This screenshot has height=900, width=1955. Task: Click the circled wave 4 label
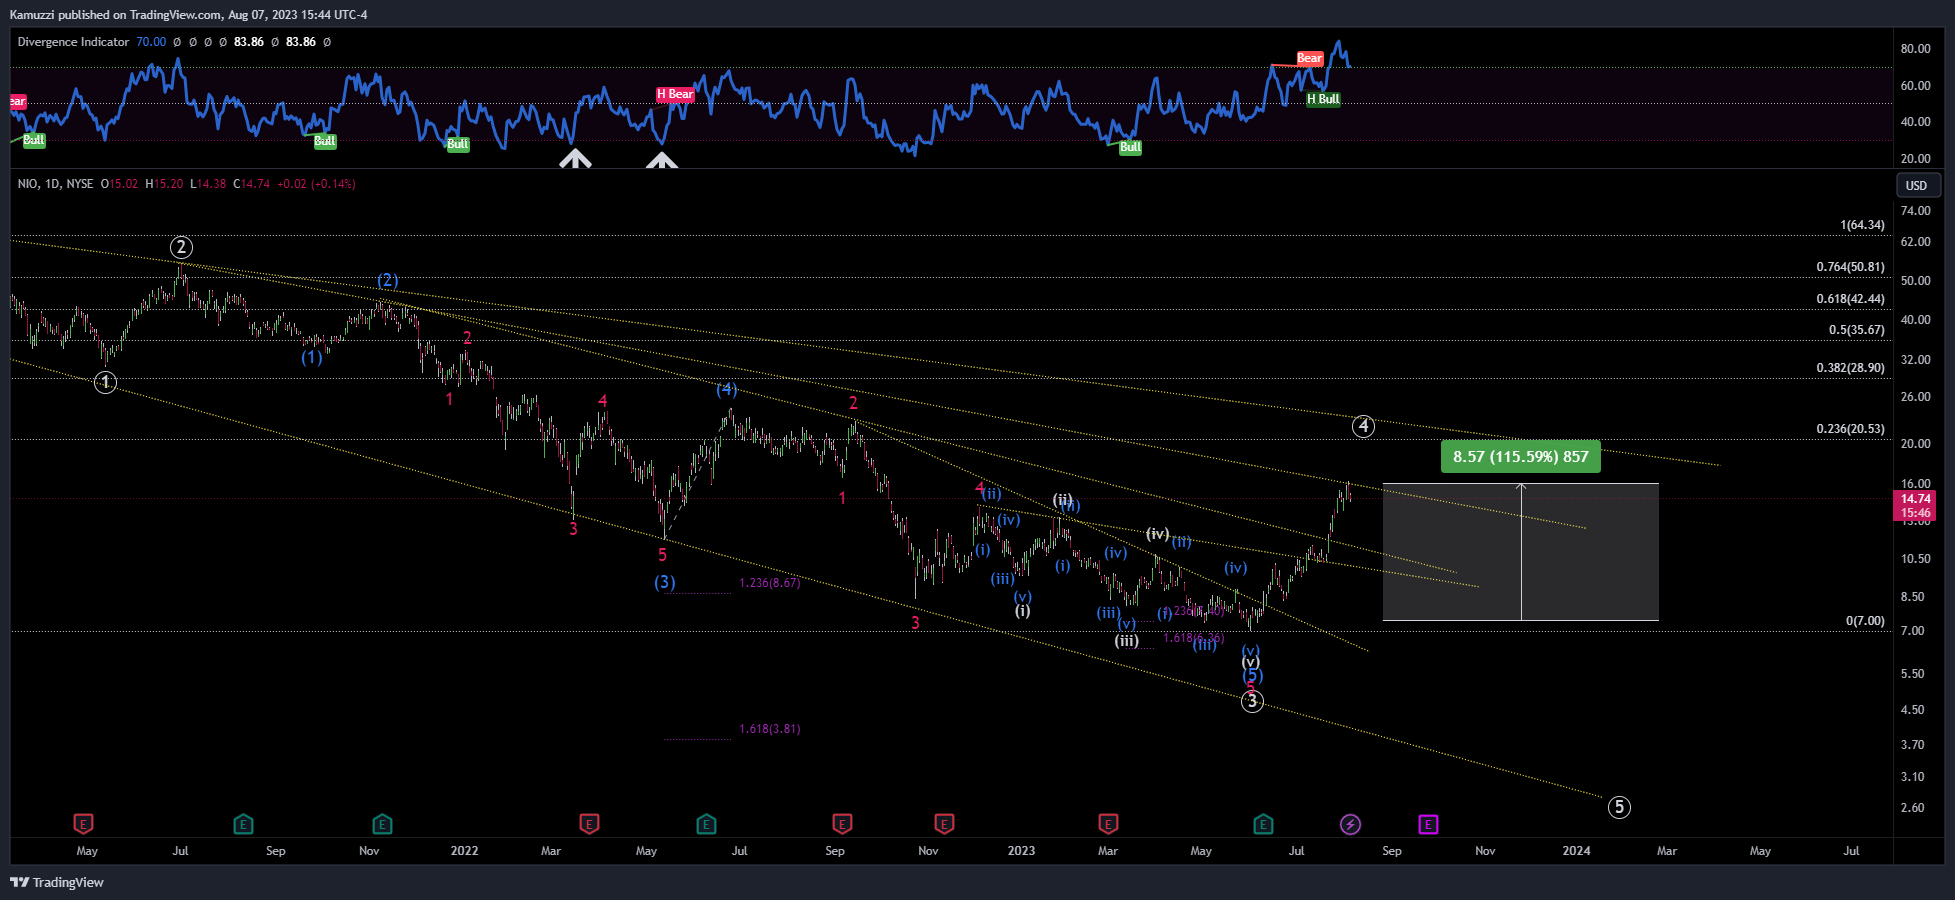click(1363, 426)
